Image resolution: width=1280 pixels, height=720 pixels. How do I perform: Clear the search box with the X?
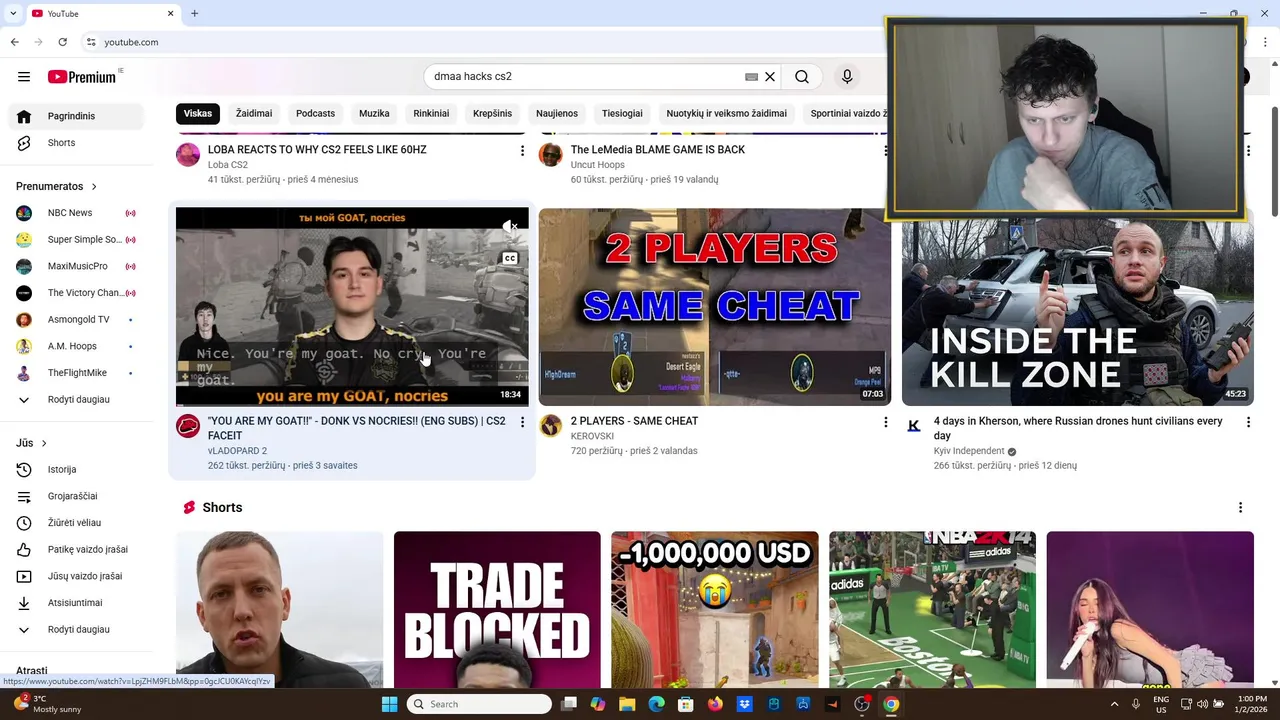(x=770, y=77)
